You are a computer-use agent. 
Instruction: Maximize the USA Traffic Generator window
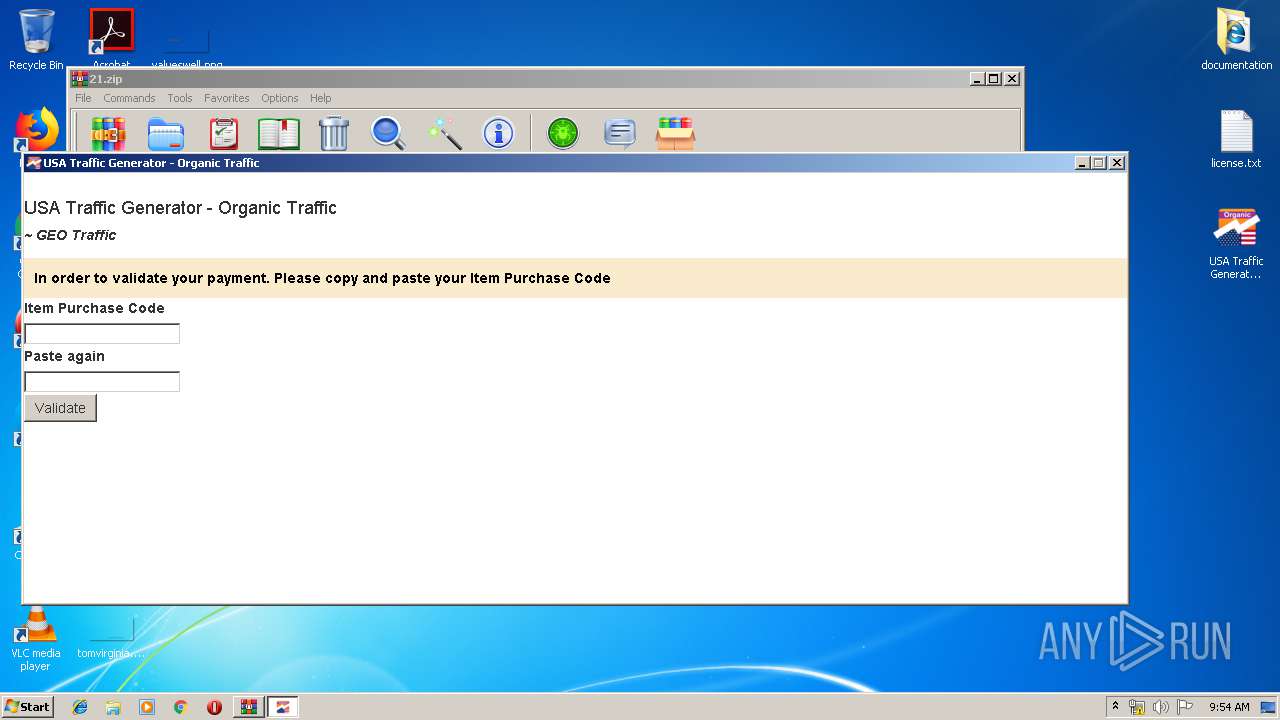tap(1100, 163)
